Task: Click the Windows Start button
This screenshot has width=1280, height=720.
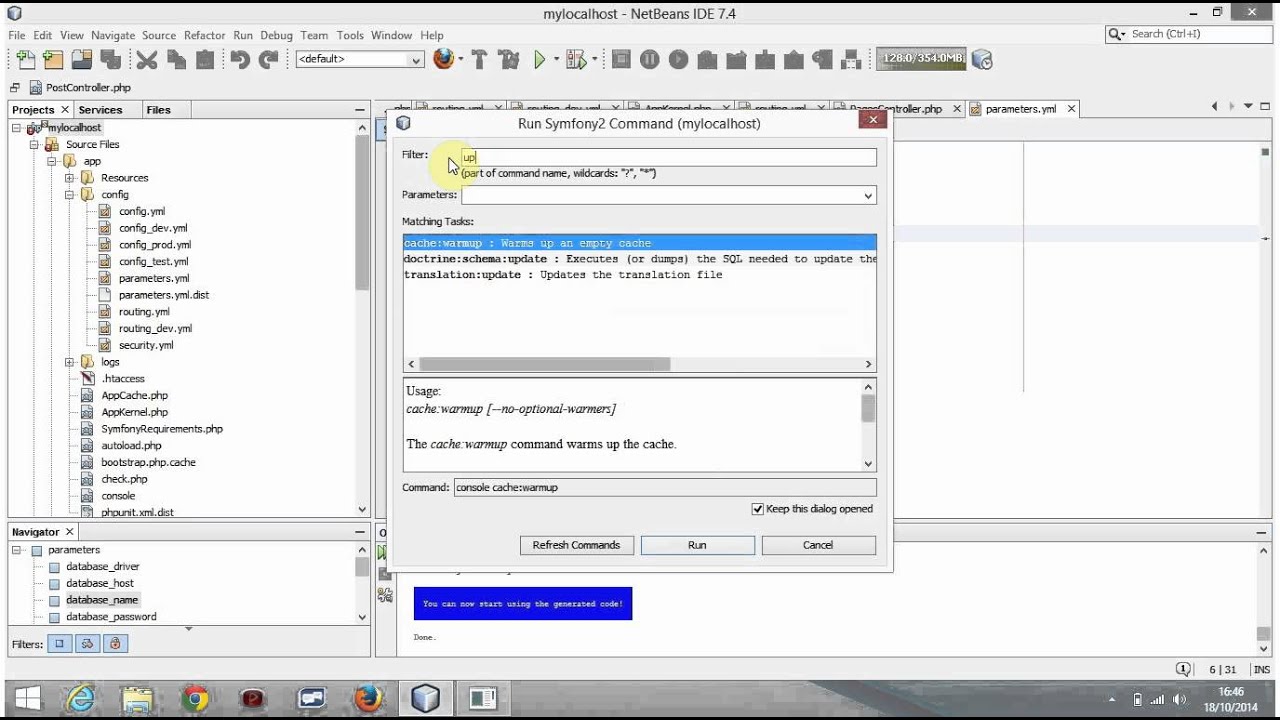Action: pos(27,698)
